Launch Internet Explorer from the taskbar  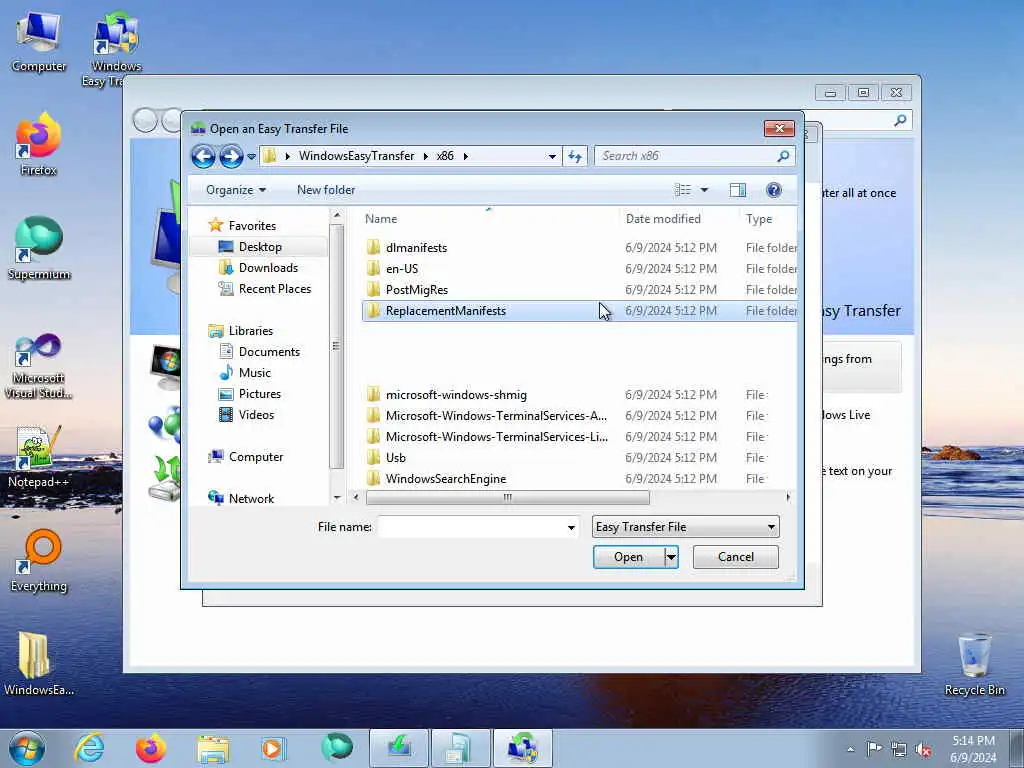click(x=89, y=748)
